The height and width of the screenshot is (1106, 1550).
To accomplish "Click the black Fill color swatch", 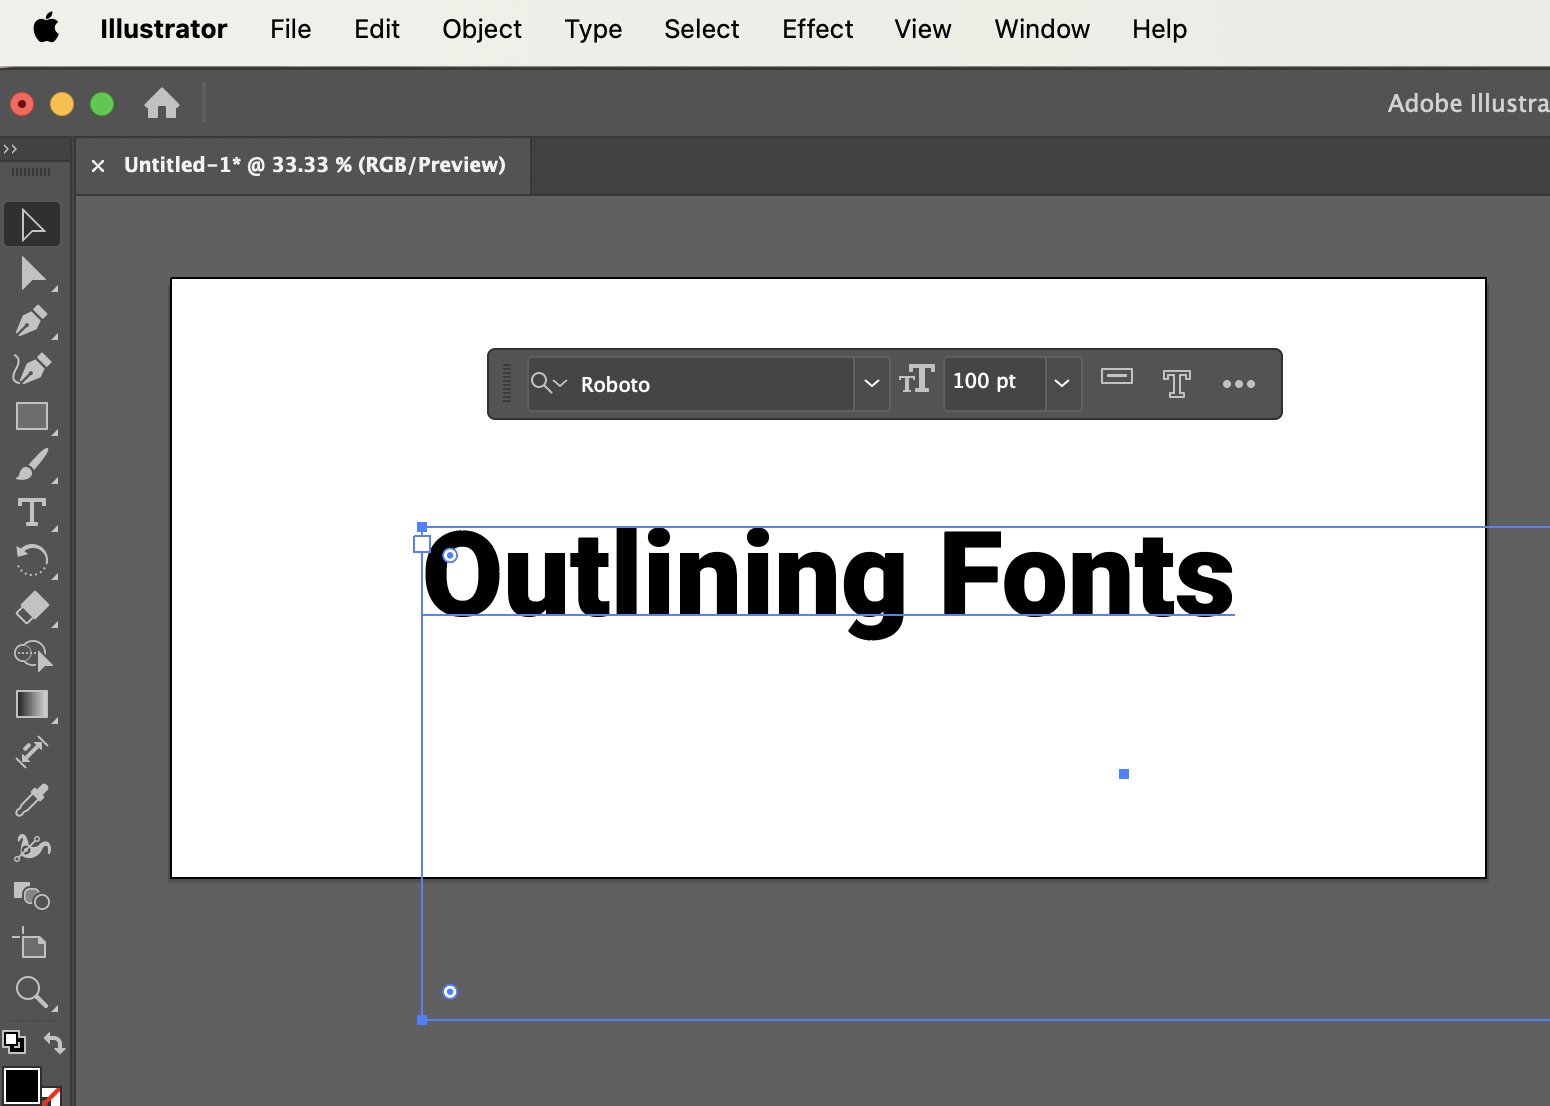I will click(x=21, y=1086).
